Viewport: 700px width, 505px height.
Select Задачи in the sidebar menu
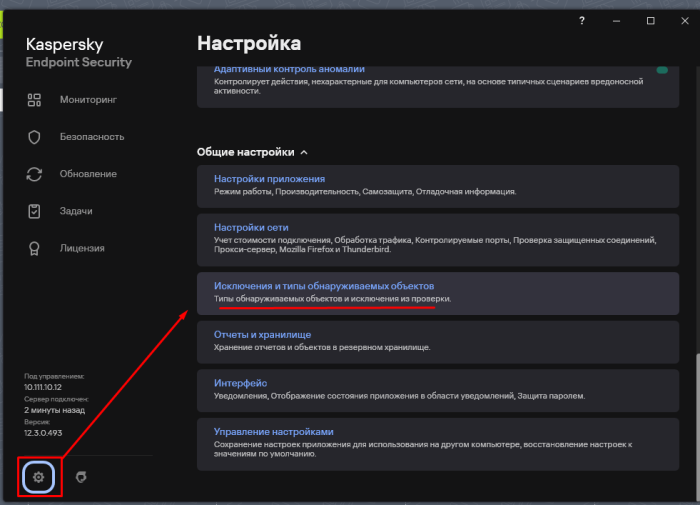click(x=76, y=211)
